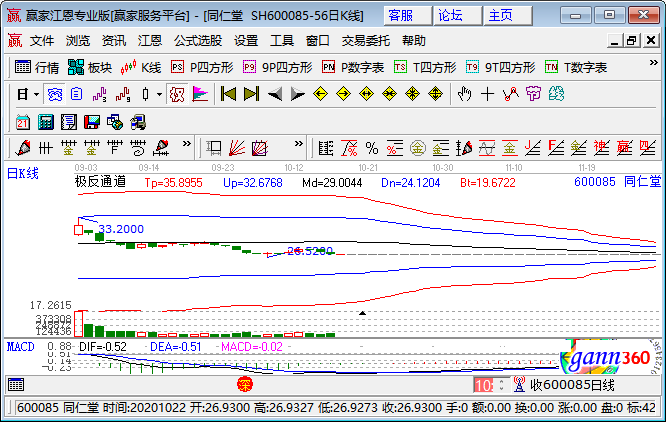Click the blue clipboard notes icon
This screenshot has height=422, width=666.
click(76, 94)
